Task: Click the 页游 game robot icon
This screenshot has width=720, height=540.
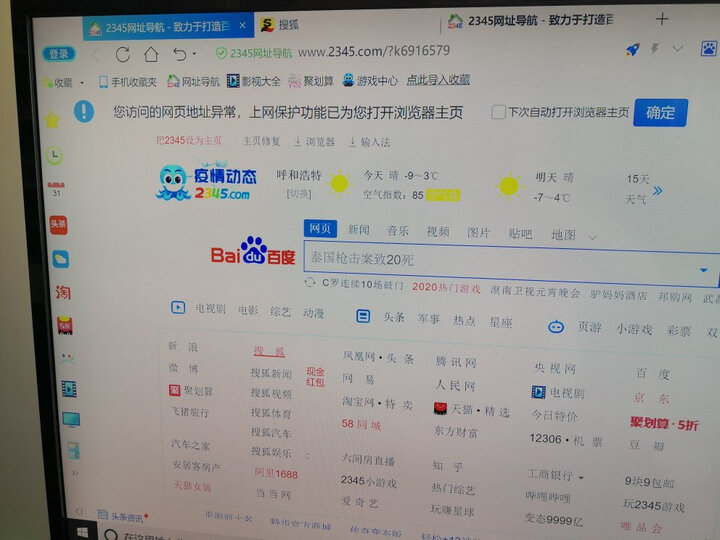Action: click(x=556, y=327)
